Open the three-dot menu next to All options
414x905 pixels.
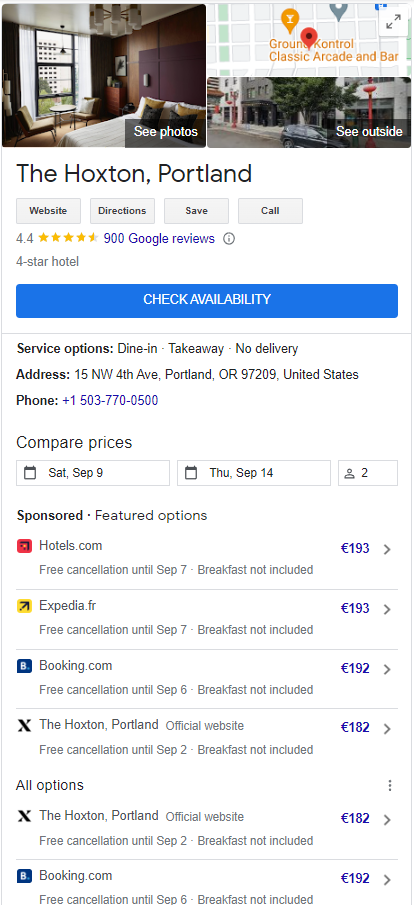point(390,786)
